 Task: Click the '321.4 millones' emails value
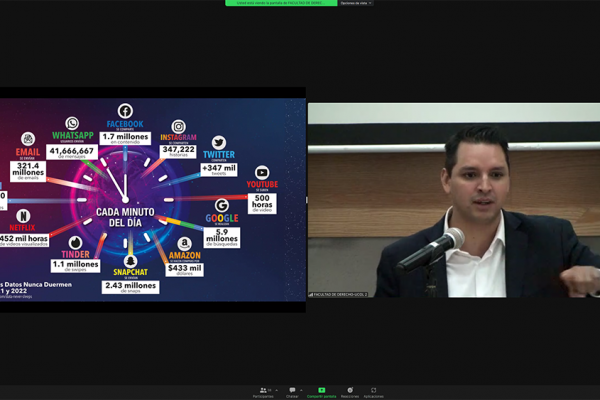click(28, 171)
